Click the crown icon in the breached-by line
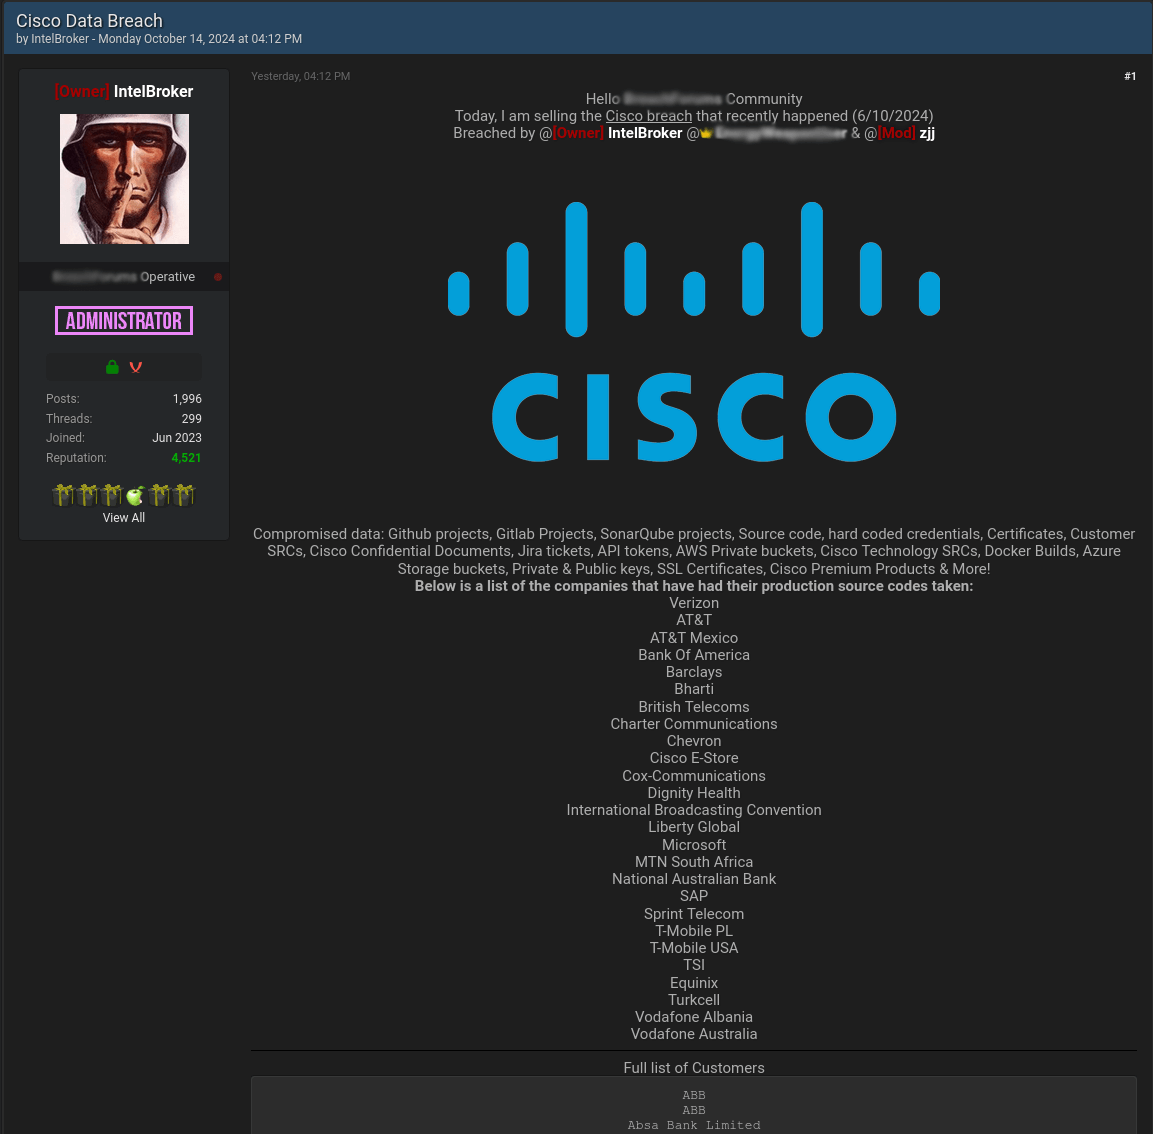This screenshot has height=1134, width=1153. tap(706, 134)
